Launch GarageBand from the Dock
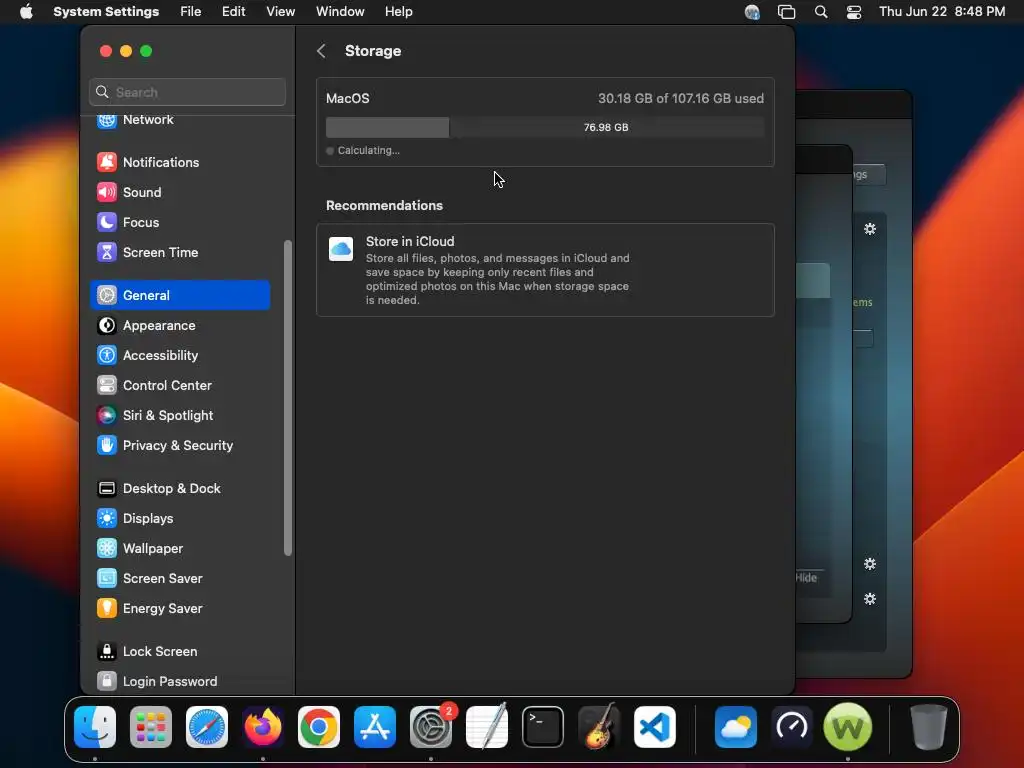This screenshot has width=1024, height=768. tap(599, 727)
